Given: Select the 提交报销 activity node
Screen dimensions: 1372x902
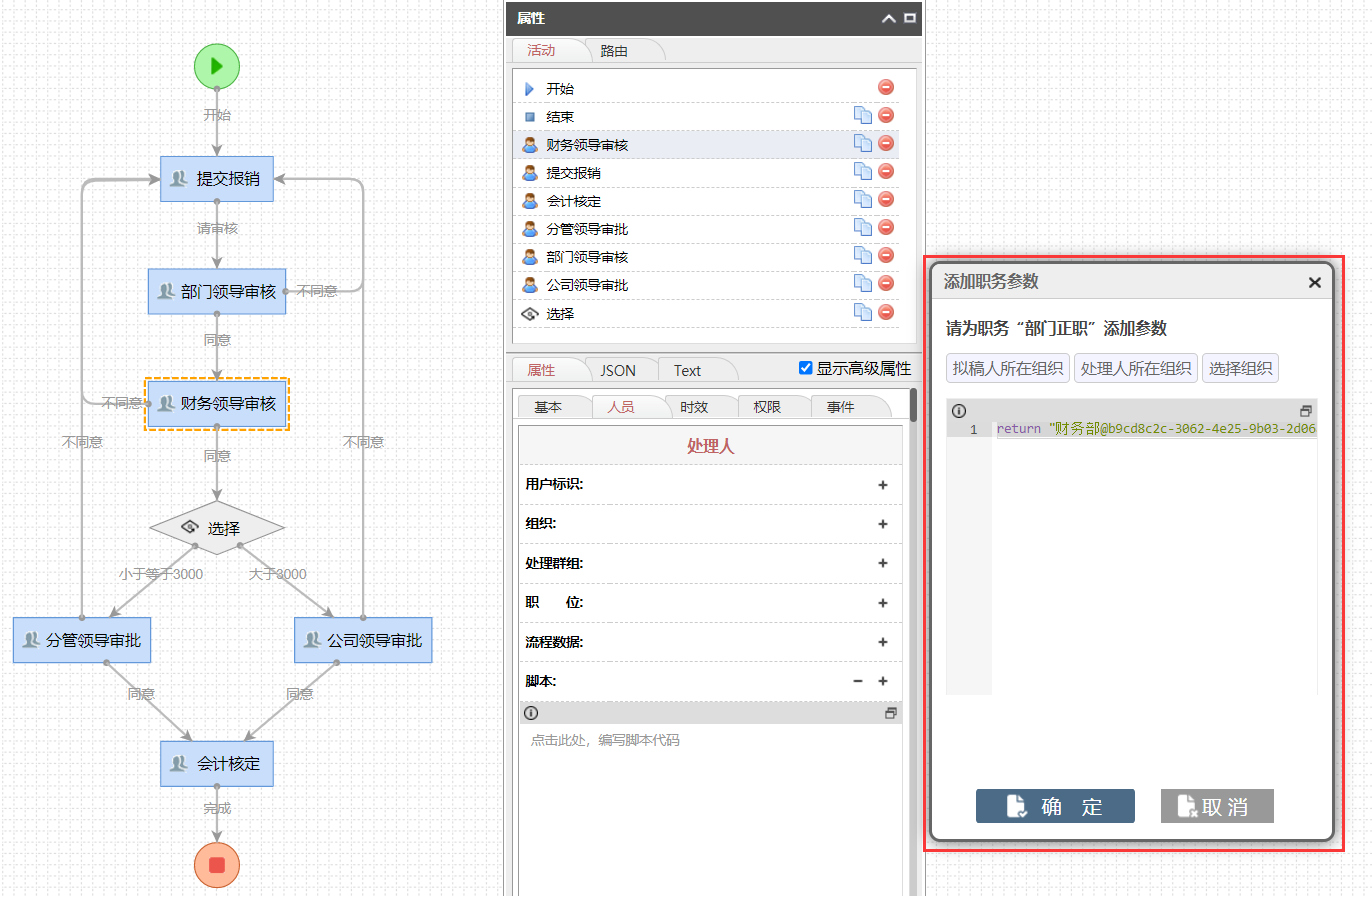Looking at the screenshot, I should click(217, 179).
